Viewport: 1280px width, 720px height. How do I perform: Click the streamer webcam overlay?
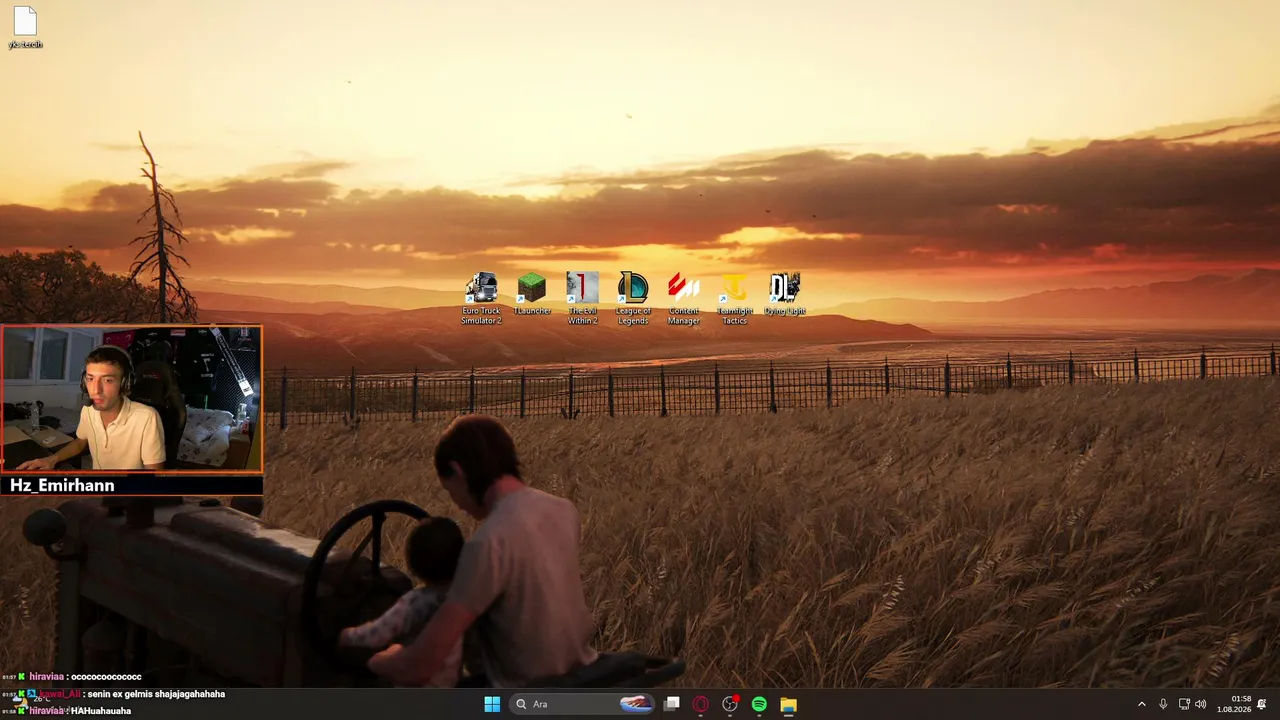pos(132,398)
